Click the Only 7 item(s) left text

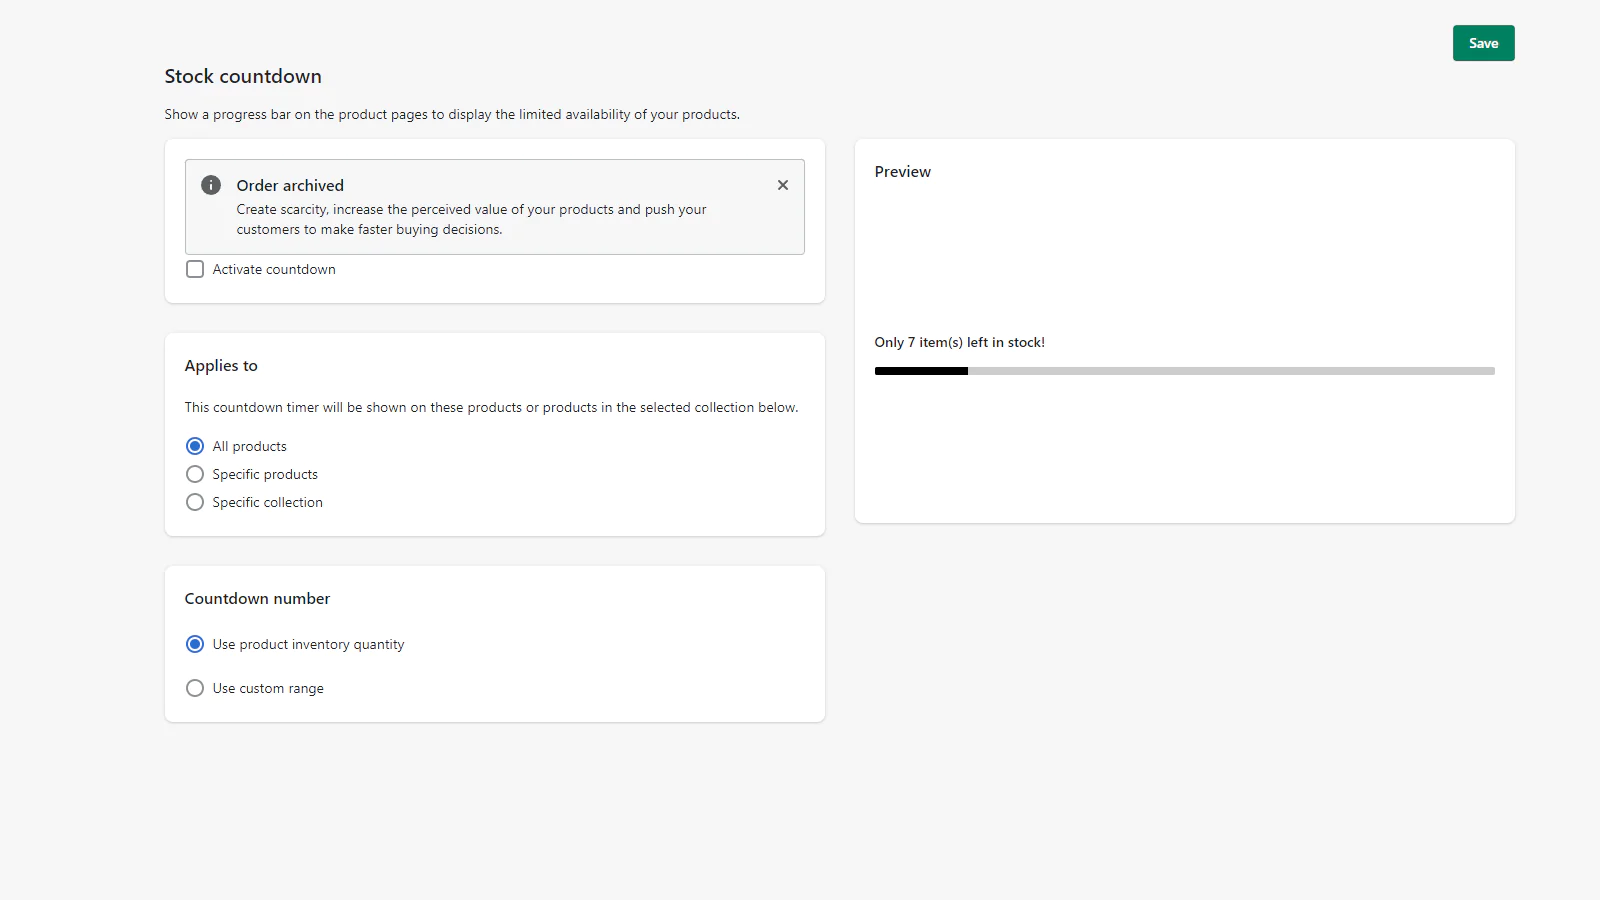959,342
